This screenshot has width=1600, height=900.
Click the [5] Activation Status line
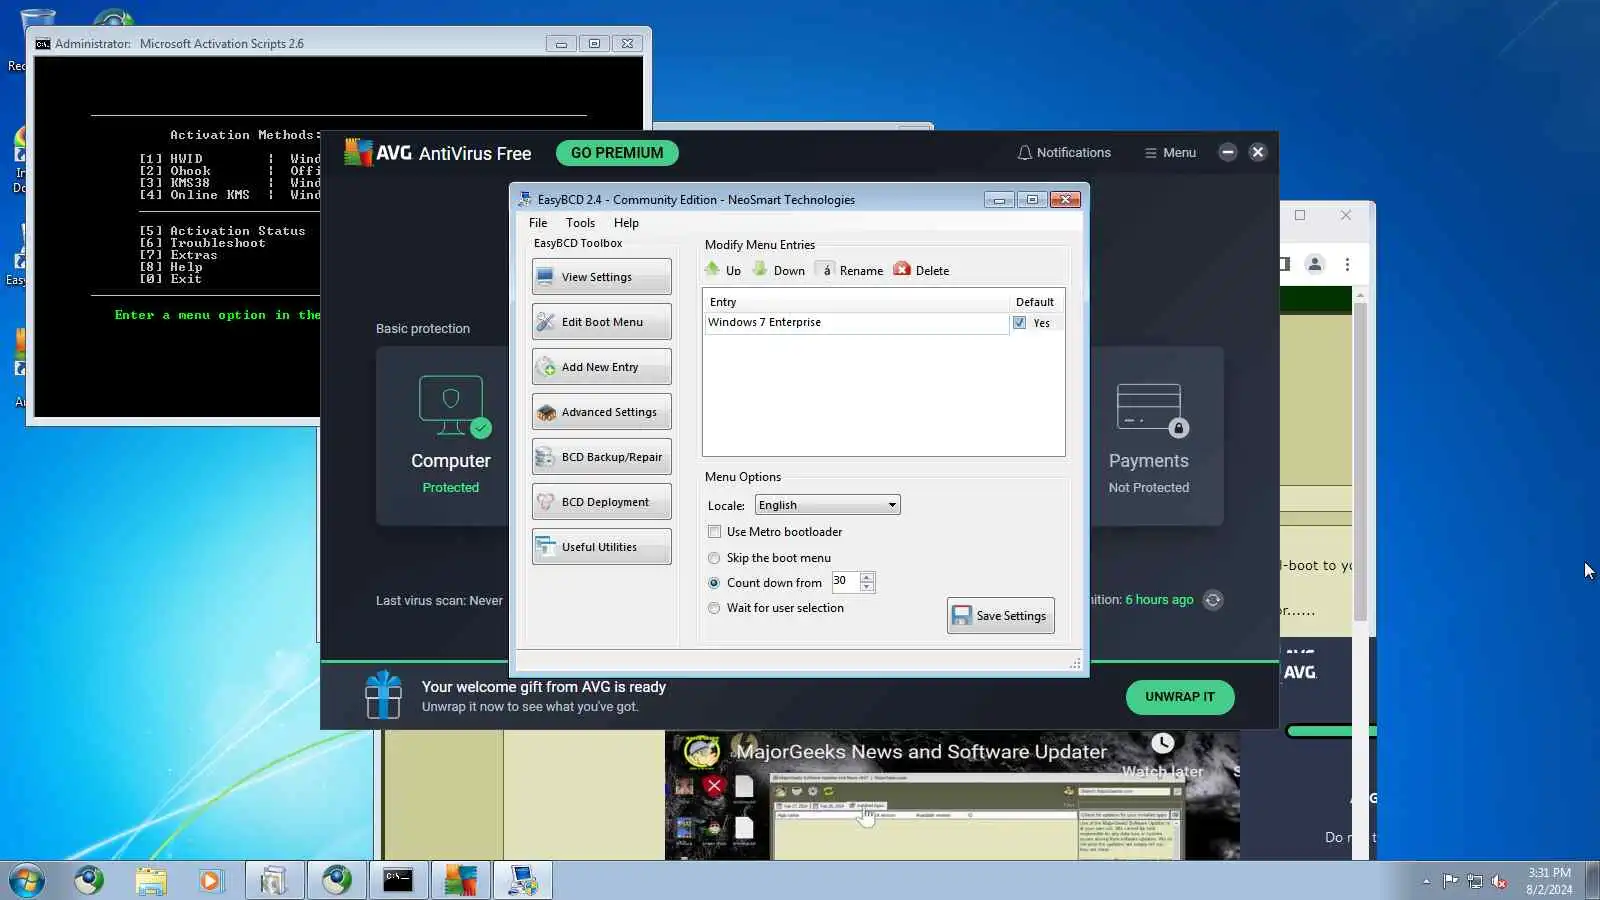pyautogui.click(x=222, y=231)
